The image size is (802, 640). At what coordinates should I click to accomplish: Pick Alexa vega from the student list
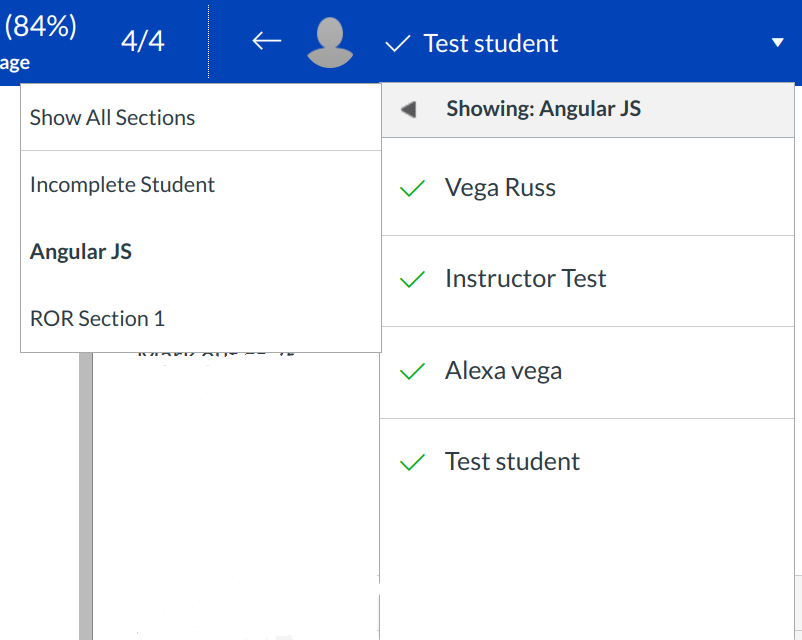503,371
